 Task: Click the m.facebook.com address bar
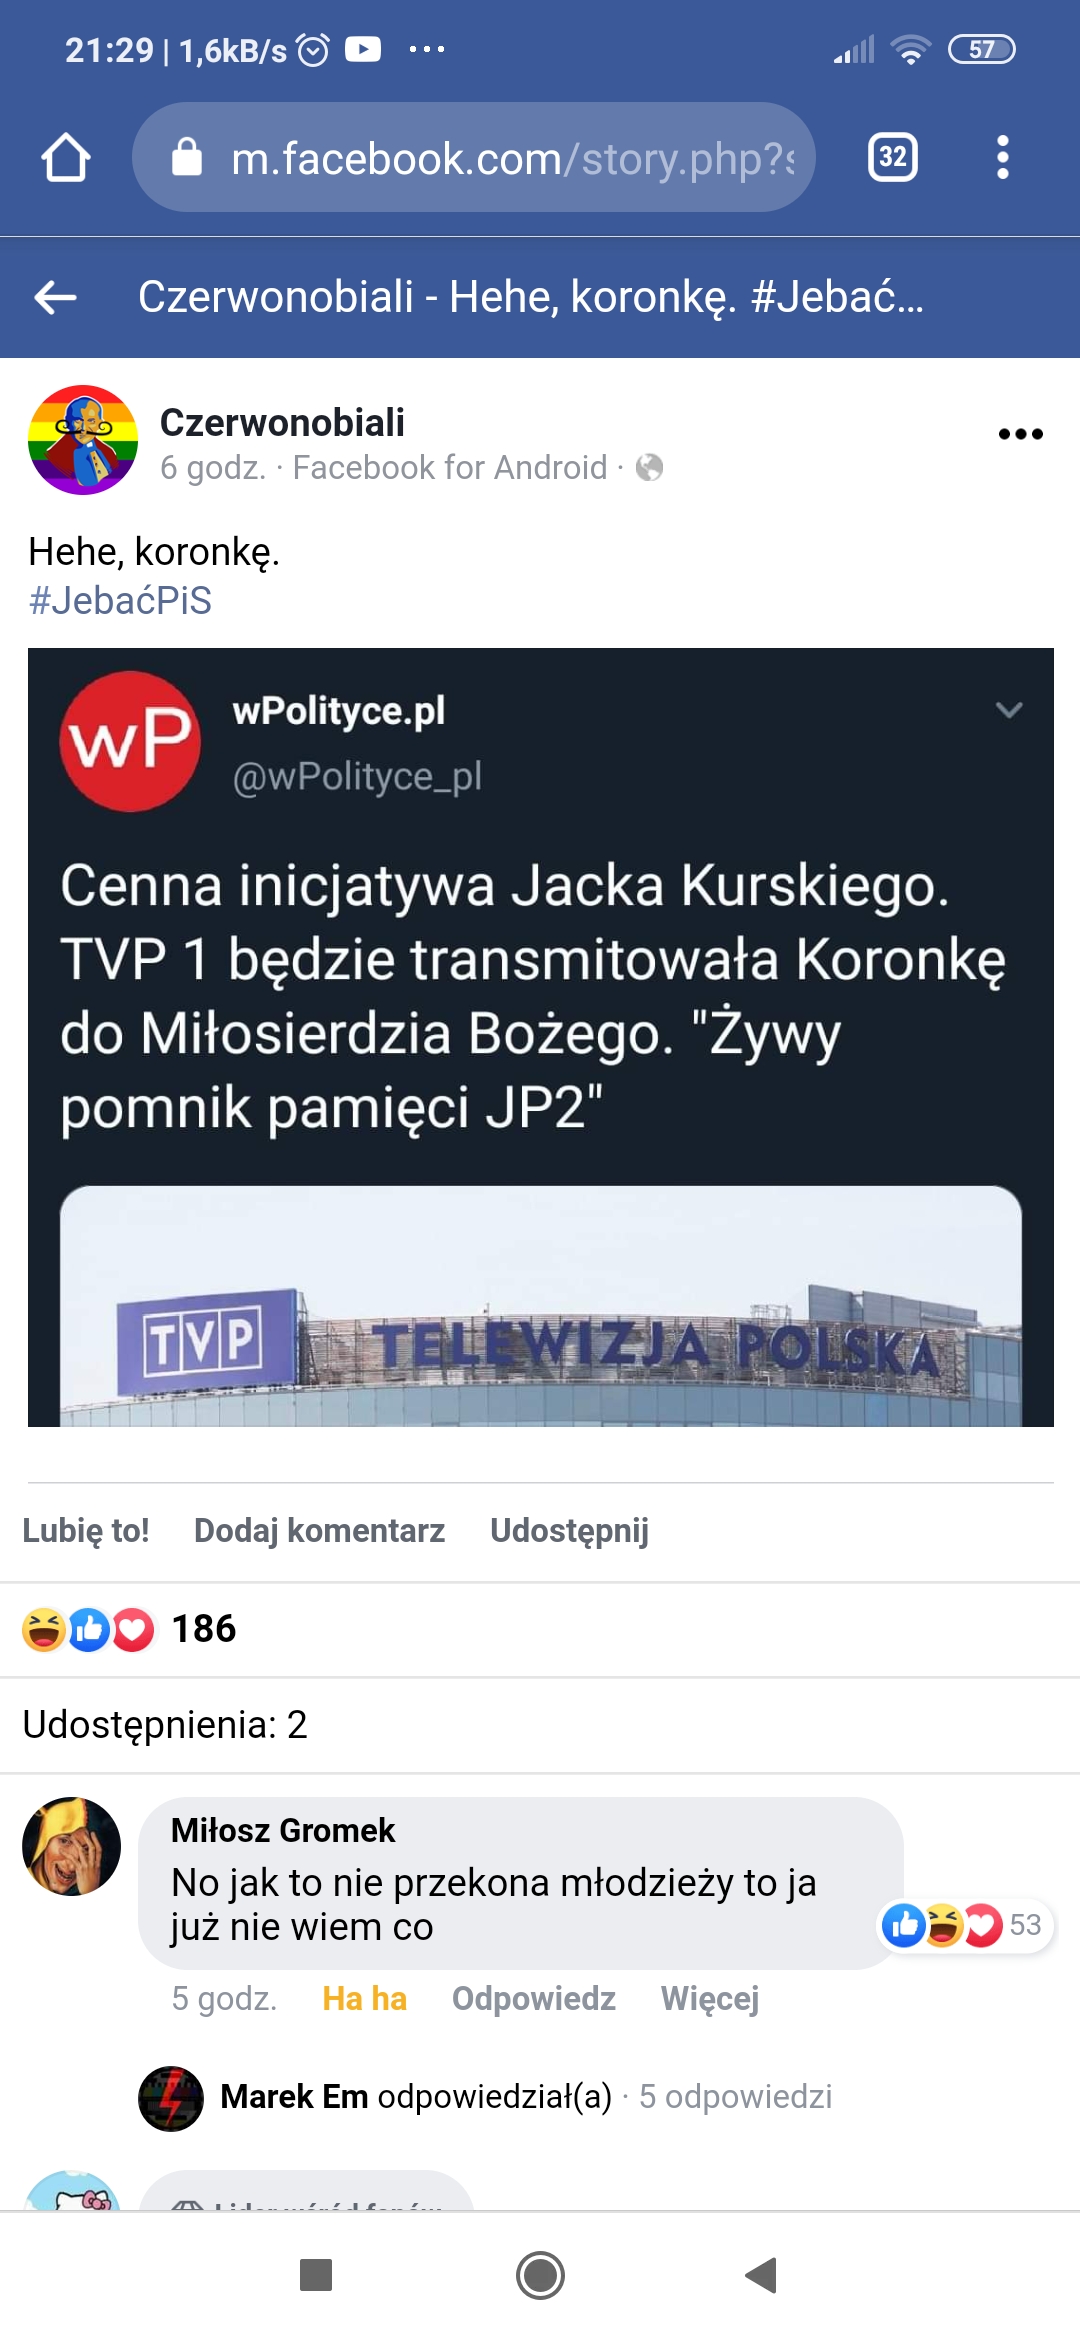coord(474,157)
